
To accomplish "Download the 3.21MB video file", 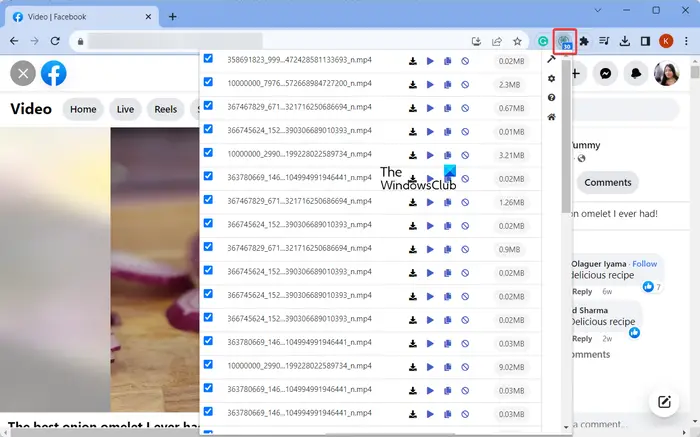I will (x=412, y=155).
